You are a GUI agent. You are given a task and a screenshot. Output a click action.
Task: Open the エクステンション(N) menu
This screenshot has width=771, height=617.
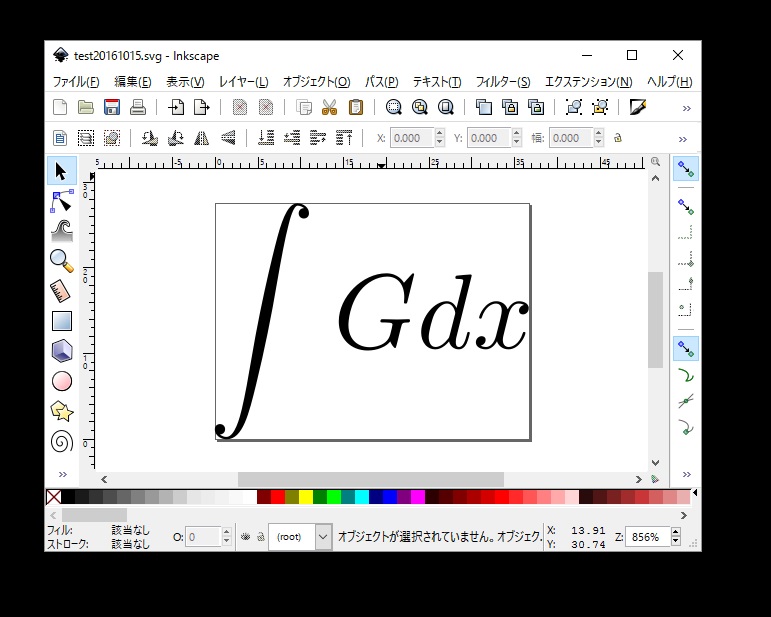point(589,82)
